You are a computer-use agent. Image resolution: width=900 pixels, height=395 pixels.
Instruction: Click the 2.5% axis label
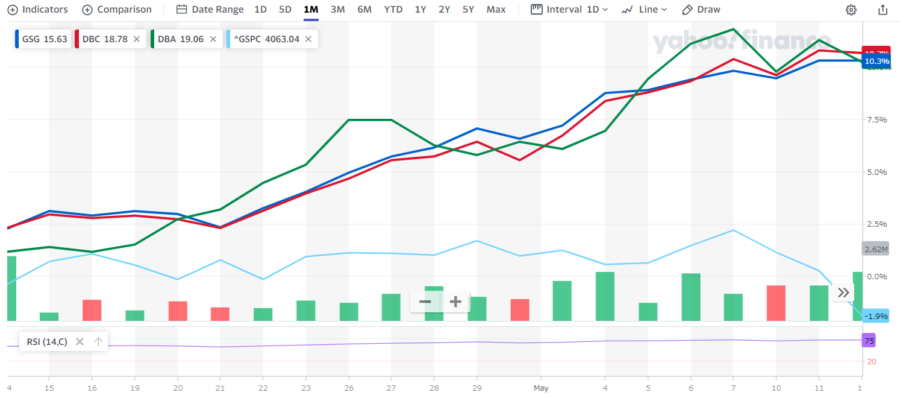tap(876, 224)
